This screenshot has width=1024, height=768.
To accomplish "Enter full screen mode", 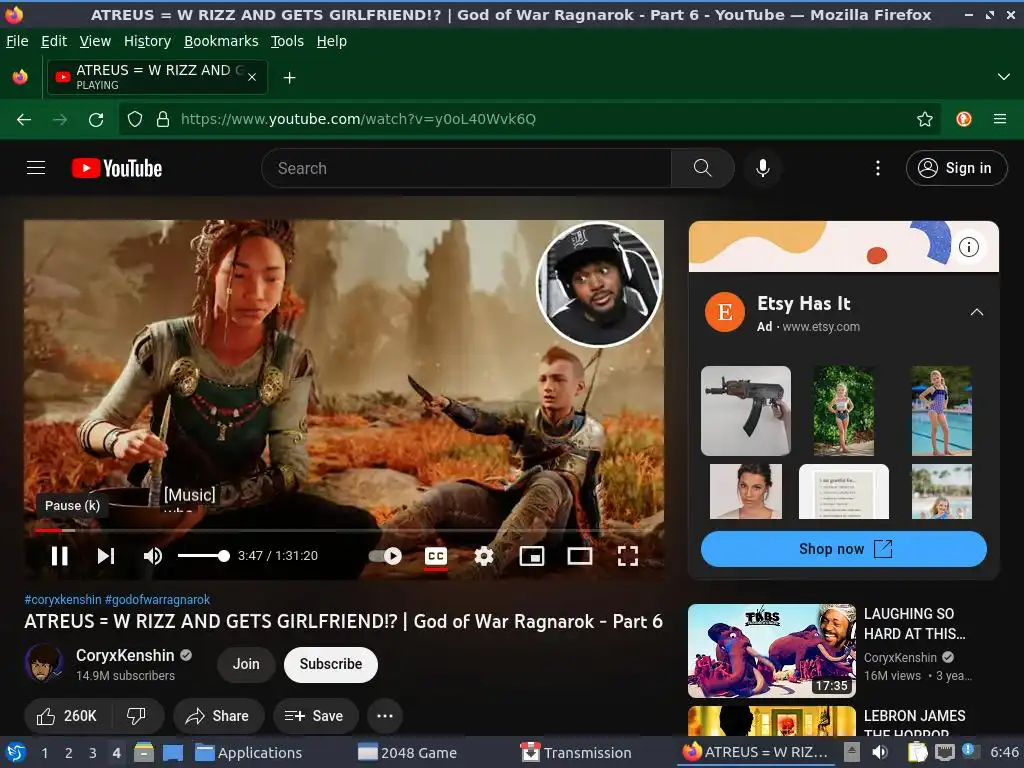I will pos(628,556).
